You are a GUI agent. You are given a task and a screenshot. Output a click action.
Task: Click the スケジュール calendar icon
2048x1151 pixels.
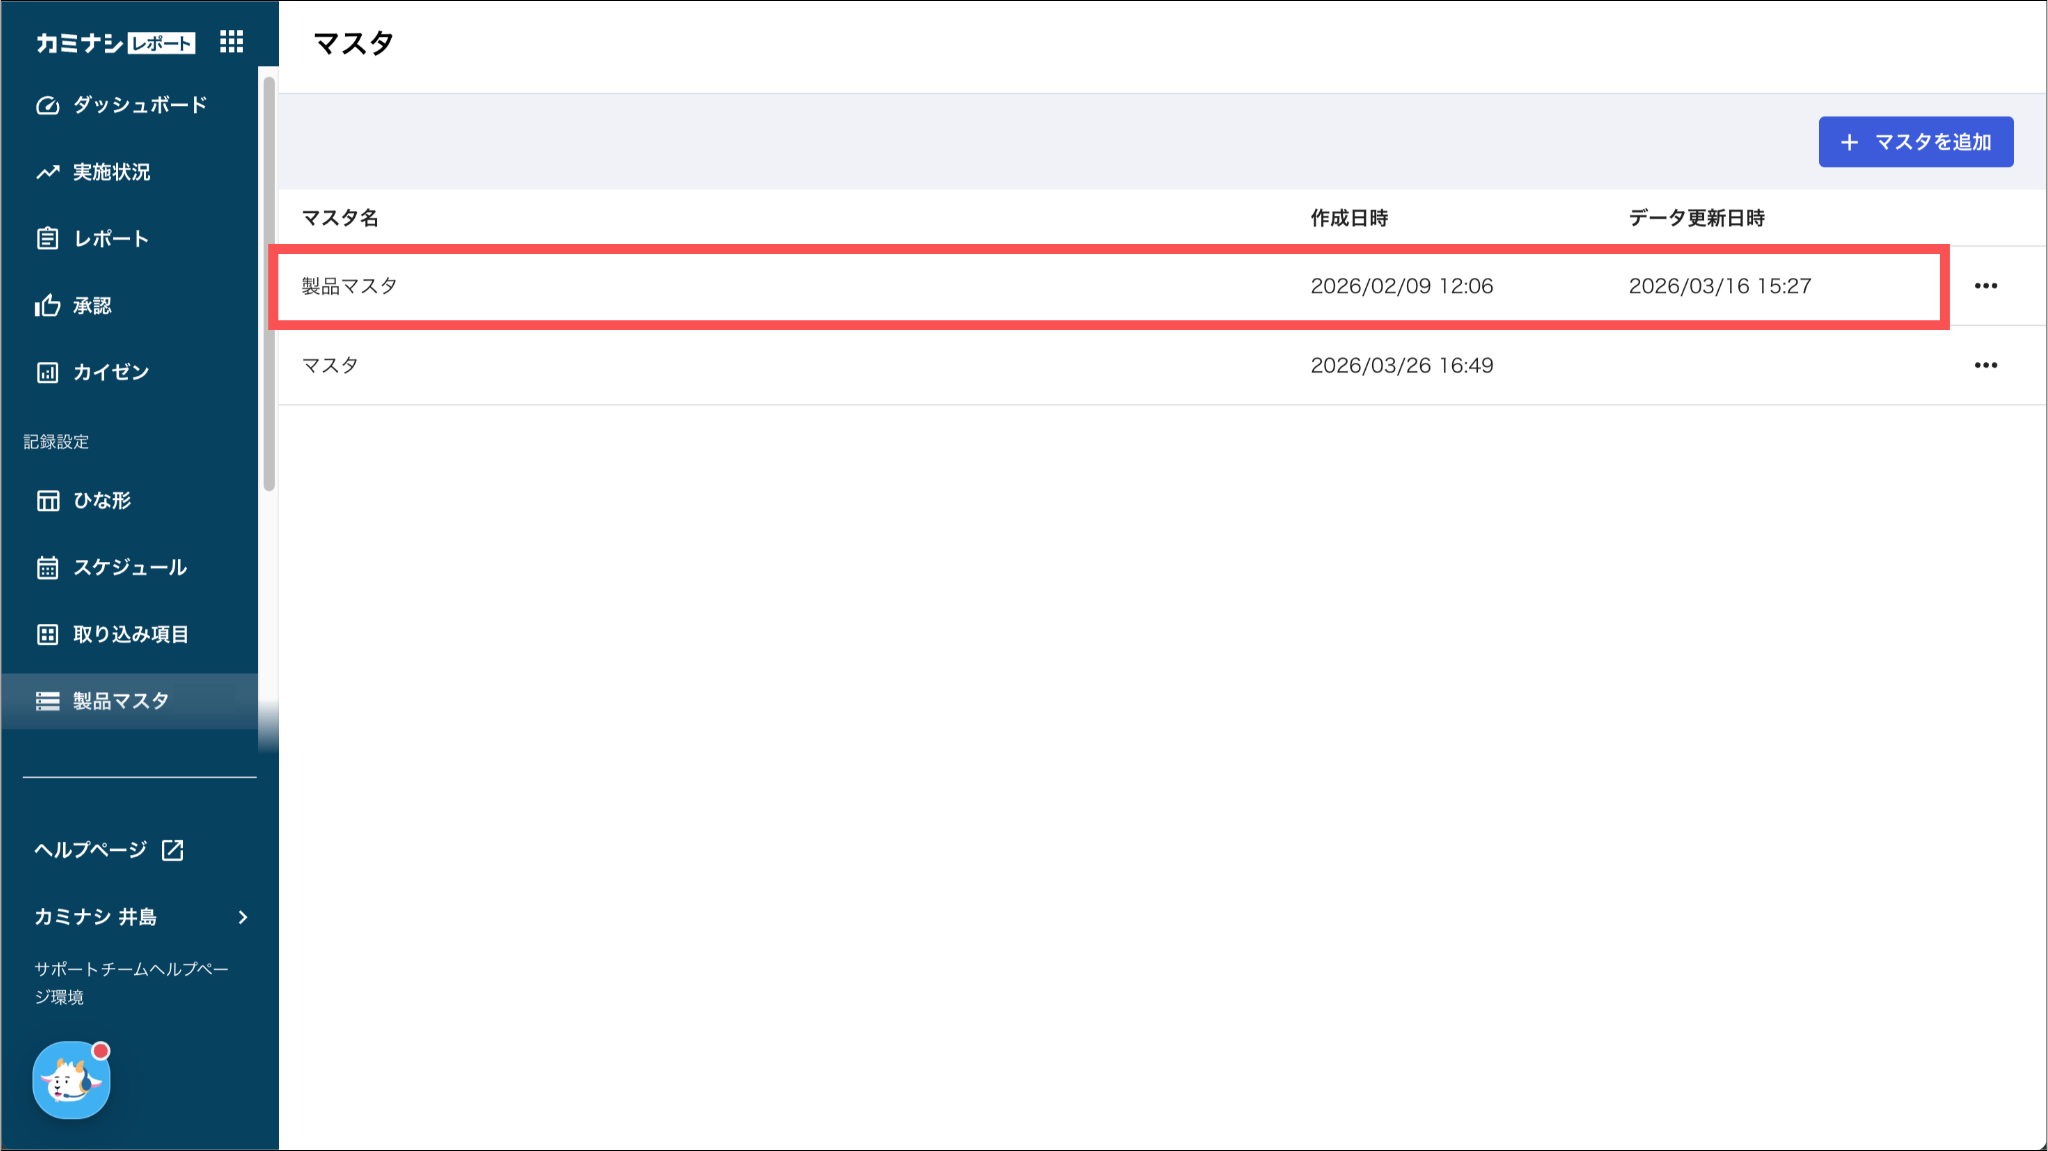tap(47, 567)
